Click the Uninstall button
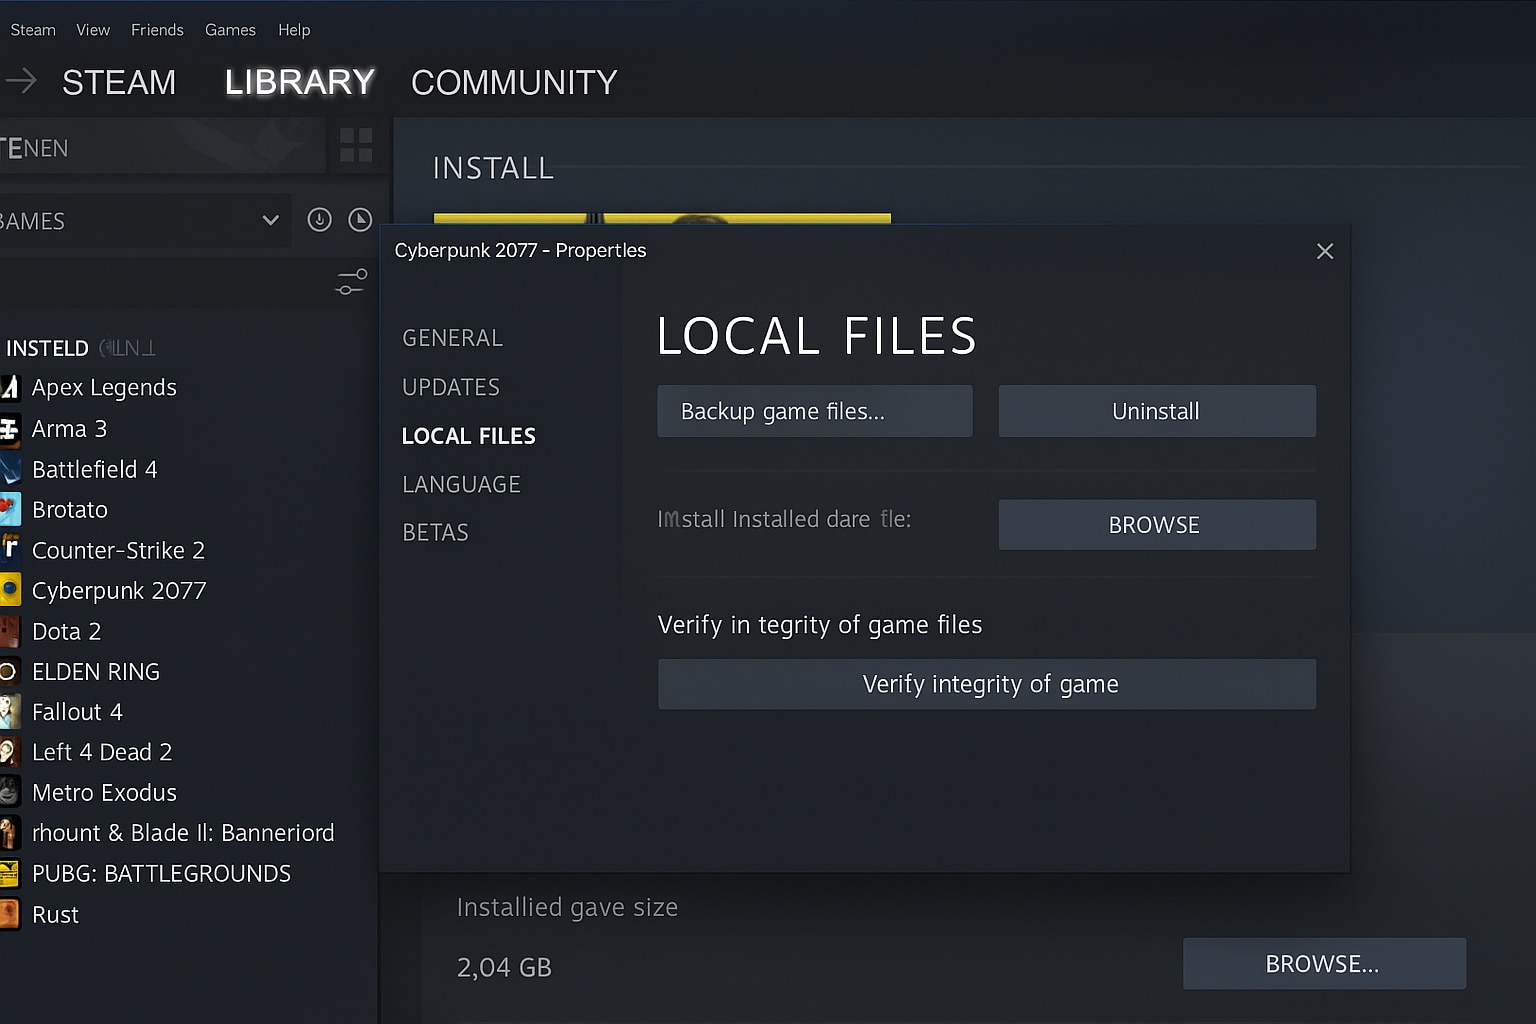Viewport: 1536px width, 1024px height. pos(1157,411)
